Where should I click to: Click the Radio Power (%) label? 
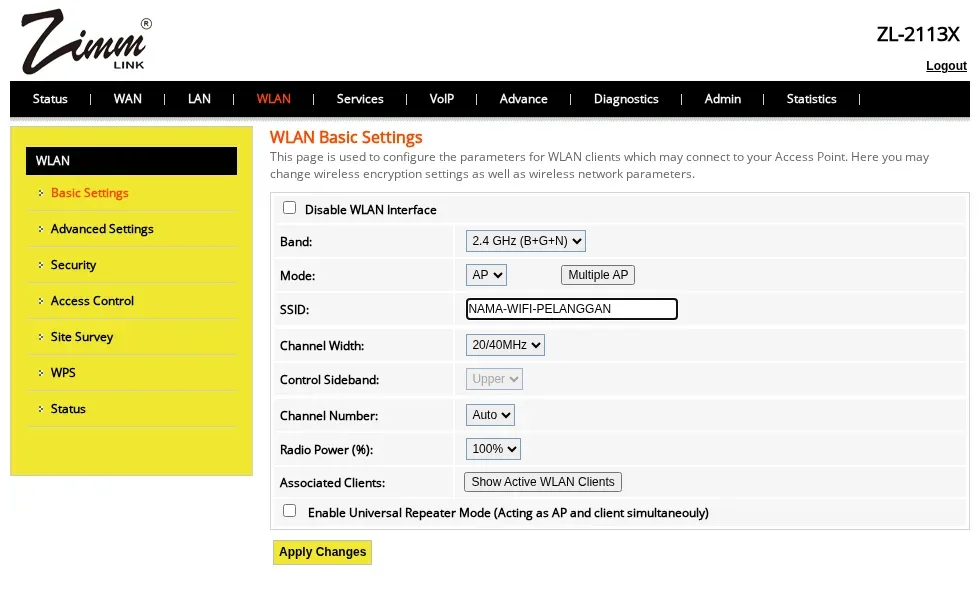pos(326,450)
